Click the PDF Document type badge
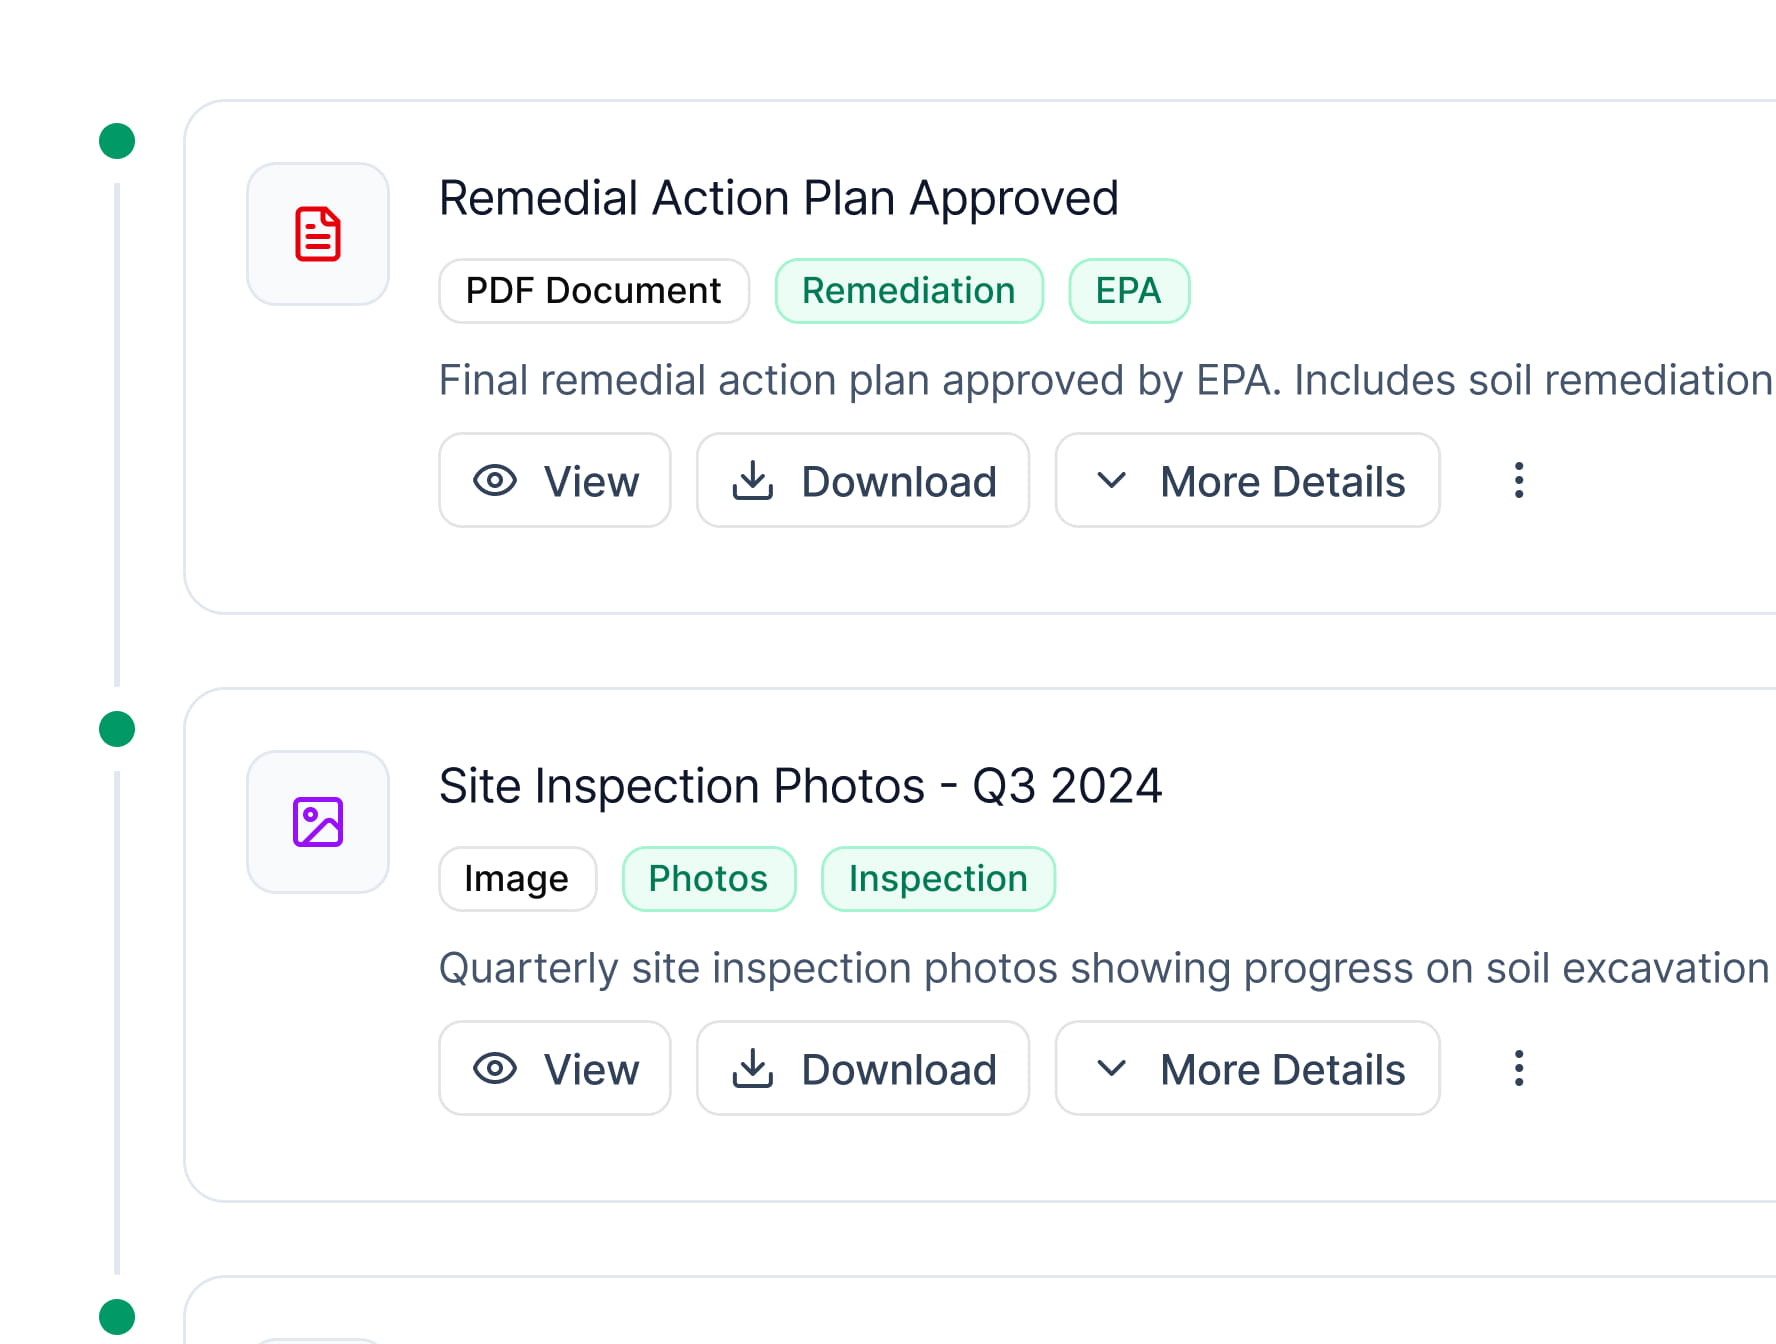This screenshot has width=1776, height=1344. pos(593,291)
